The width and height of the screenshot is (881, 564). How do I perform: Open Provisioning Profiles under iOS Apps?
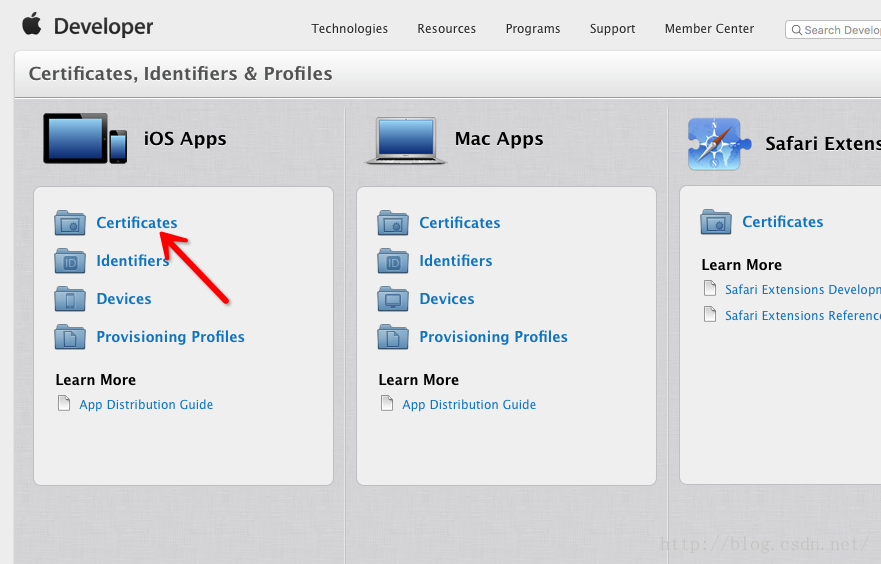pyautogui.click(x=170, y=337)
